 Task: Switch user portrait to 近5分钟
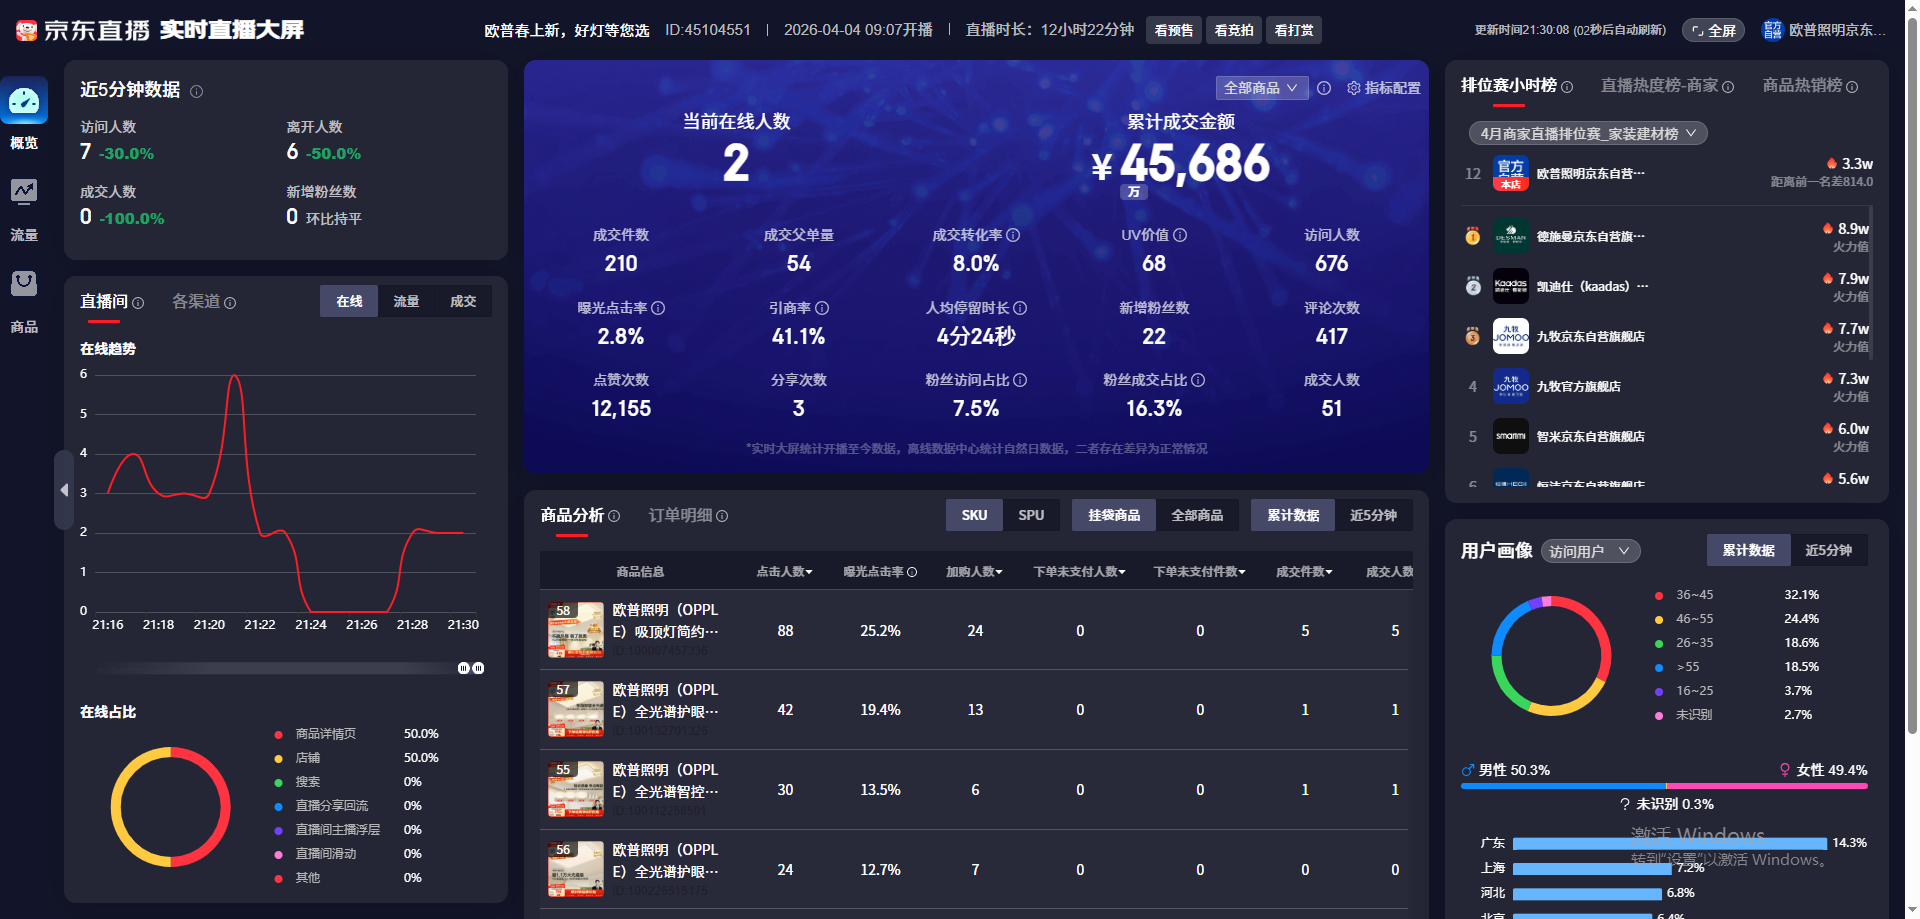[1828, 550]
